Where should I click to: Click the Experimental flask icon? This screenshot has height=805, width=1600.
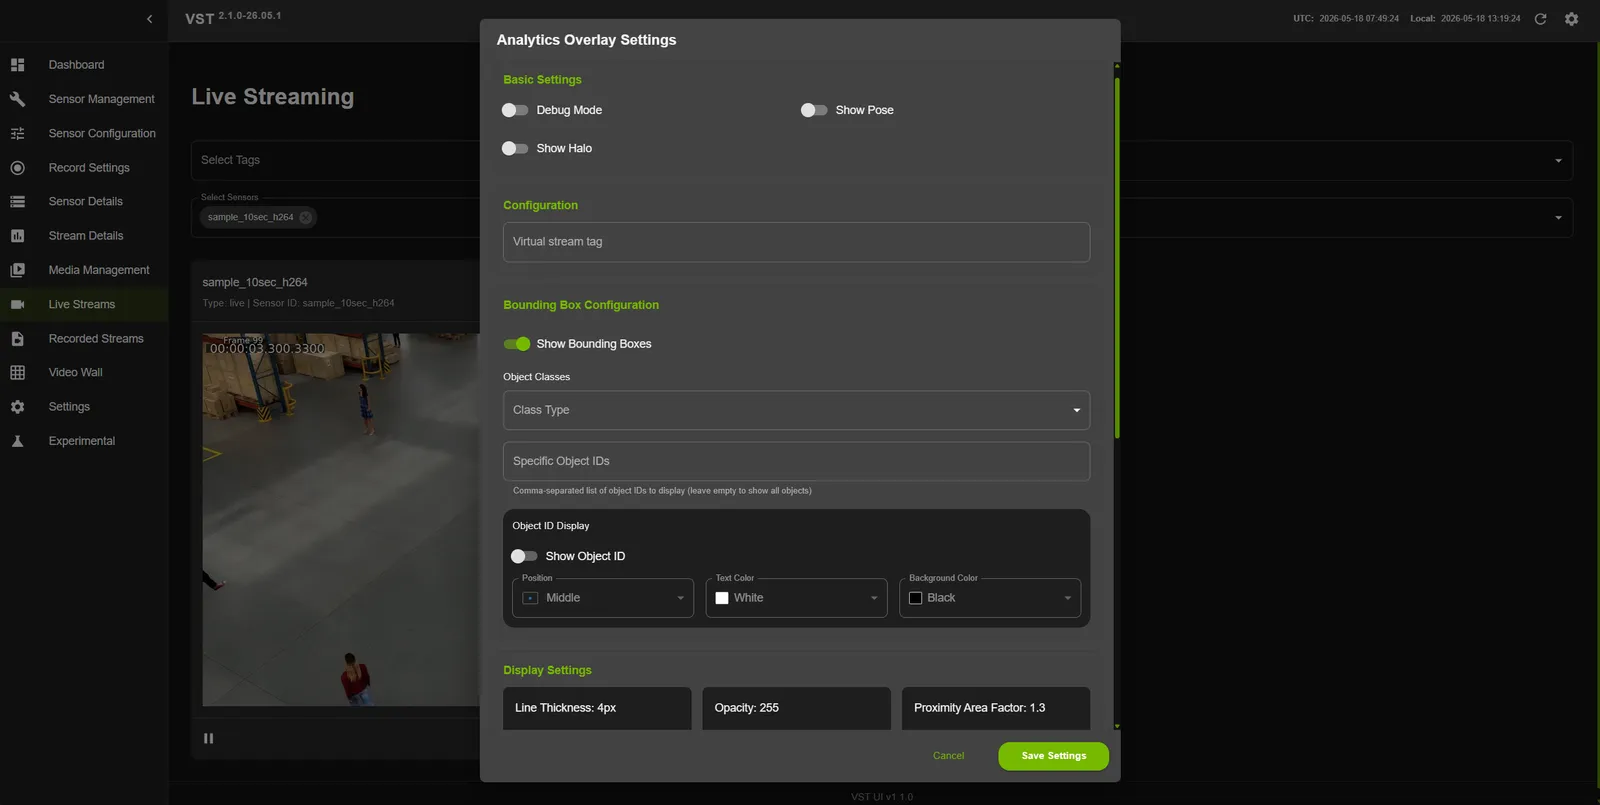(17, 441)
